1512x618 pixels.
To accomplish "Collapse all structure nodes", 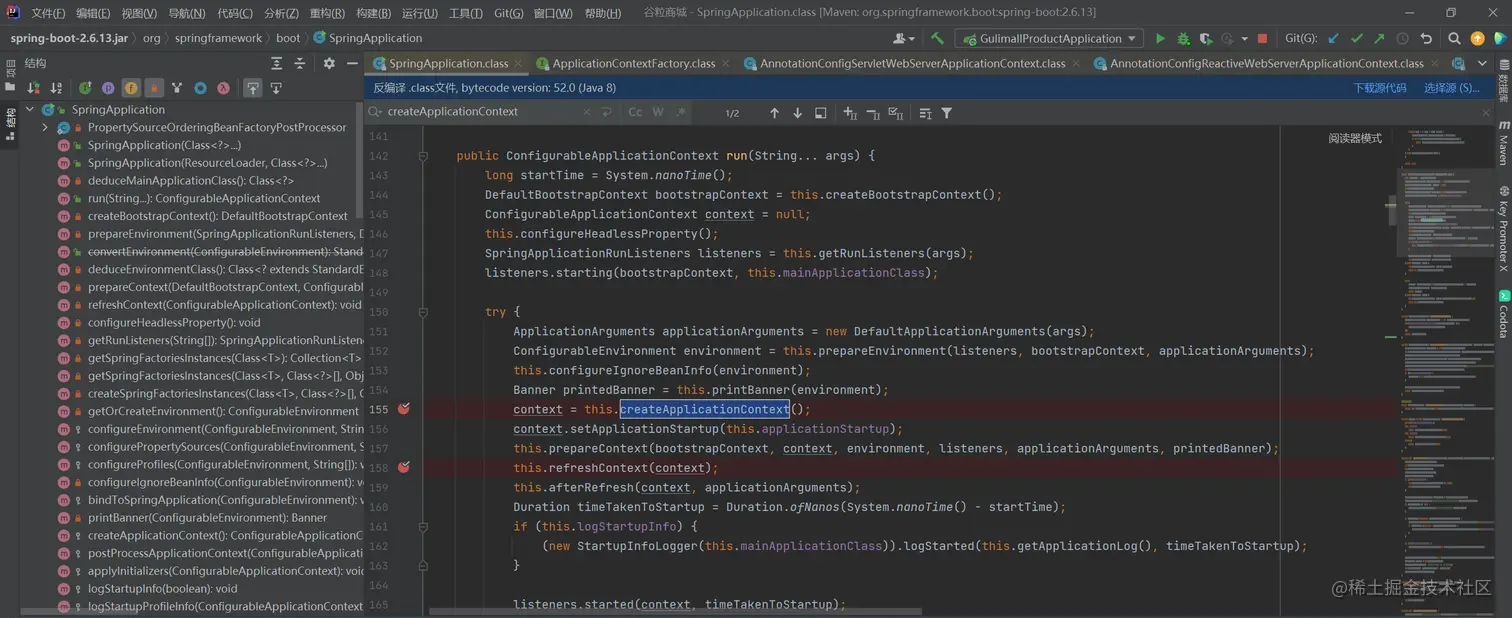I will pos(300,63).
